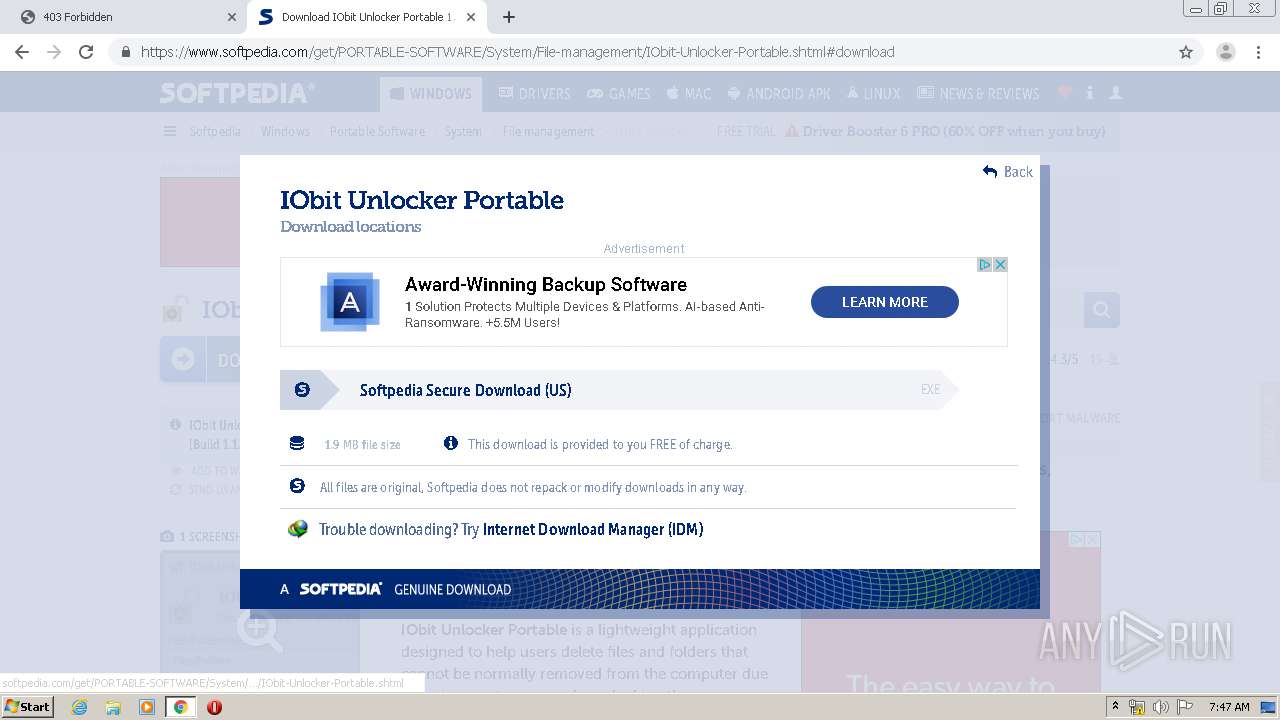Click the browser forward arrow button
The width and height of the screenshot is (1280, 720).
point(54,52)
